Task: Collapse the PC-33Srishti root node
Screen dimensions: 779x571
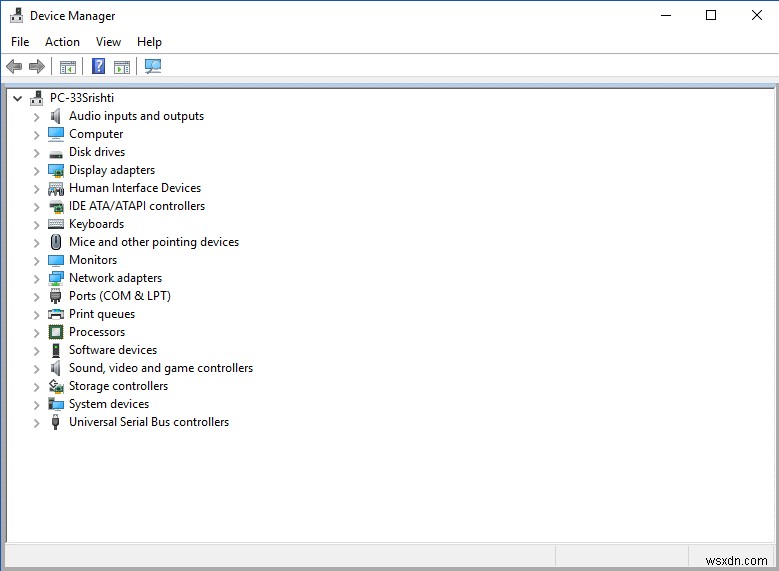Action: pos(17,98)
